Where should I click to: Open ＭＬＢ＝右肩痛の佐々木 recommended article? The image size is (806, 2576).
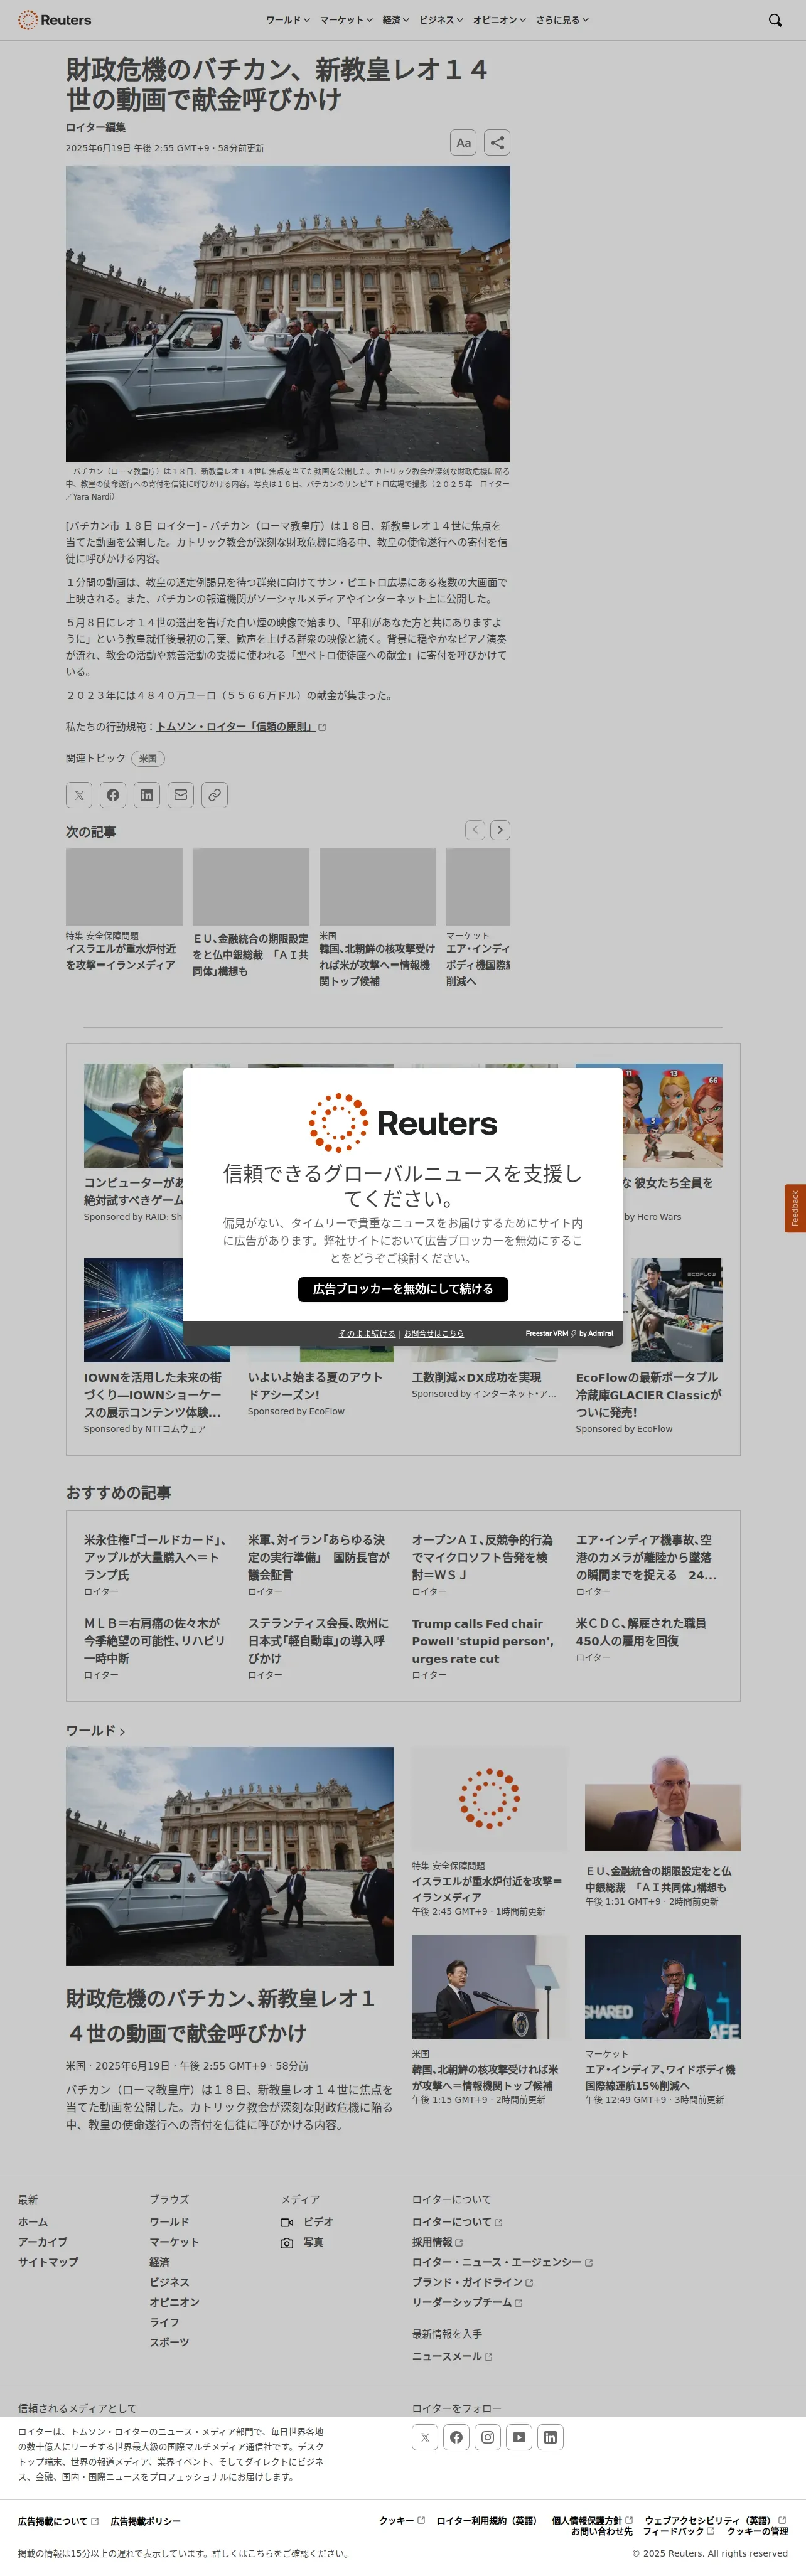(x=156, y=1641)
